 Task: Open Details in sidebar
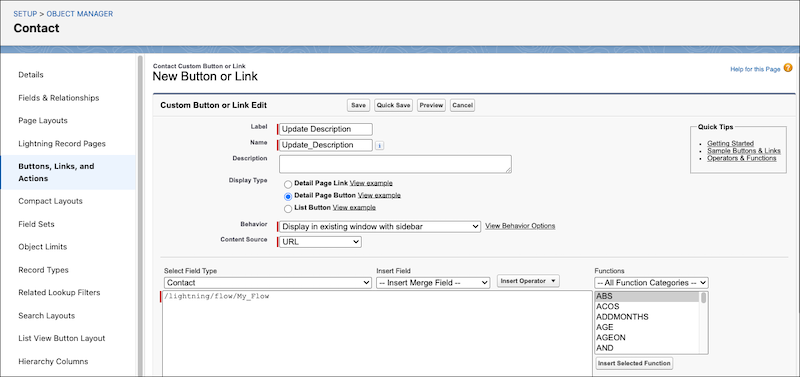pyautogui.click(x=31, y=74)
